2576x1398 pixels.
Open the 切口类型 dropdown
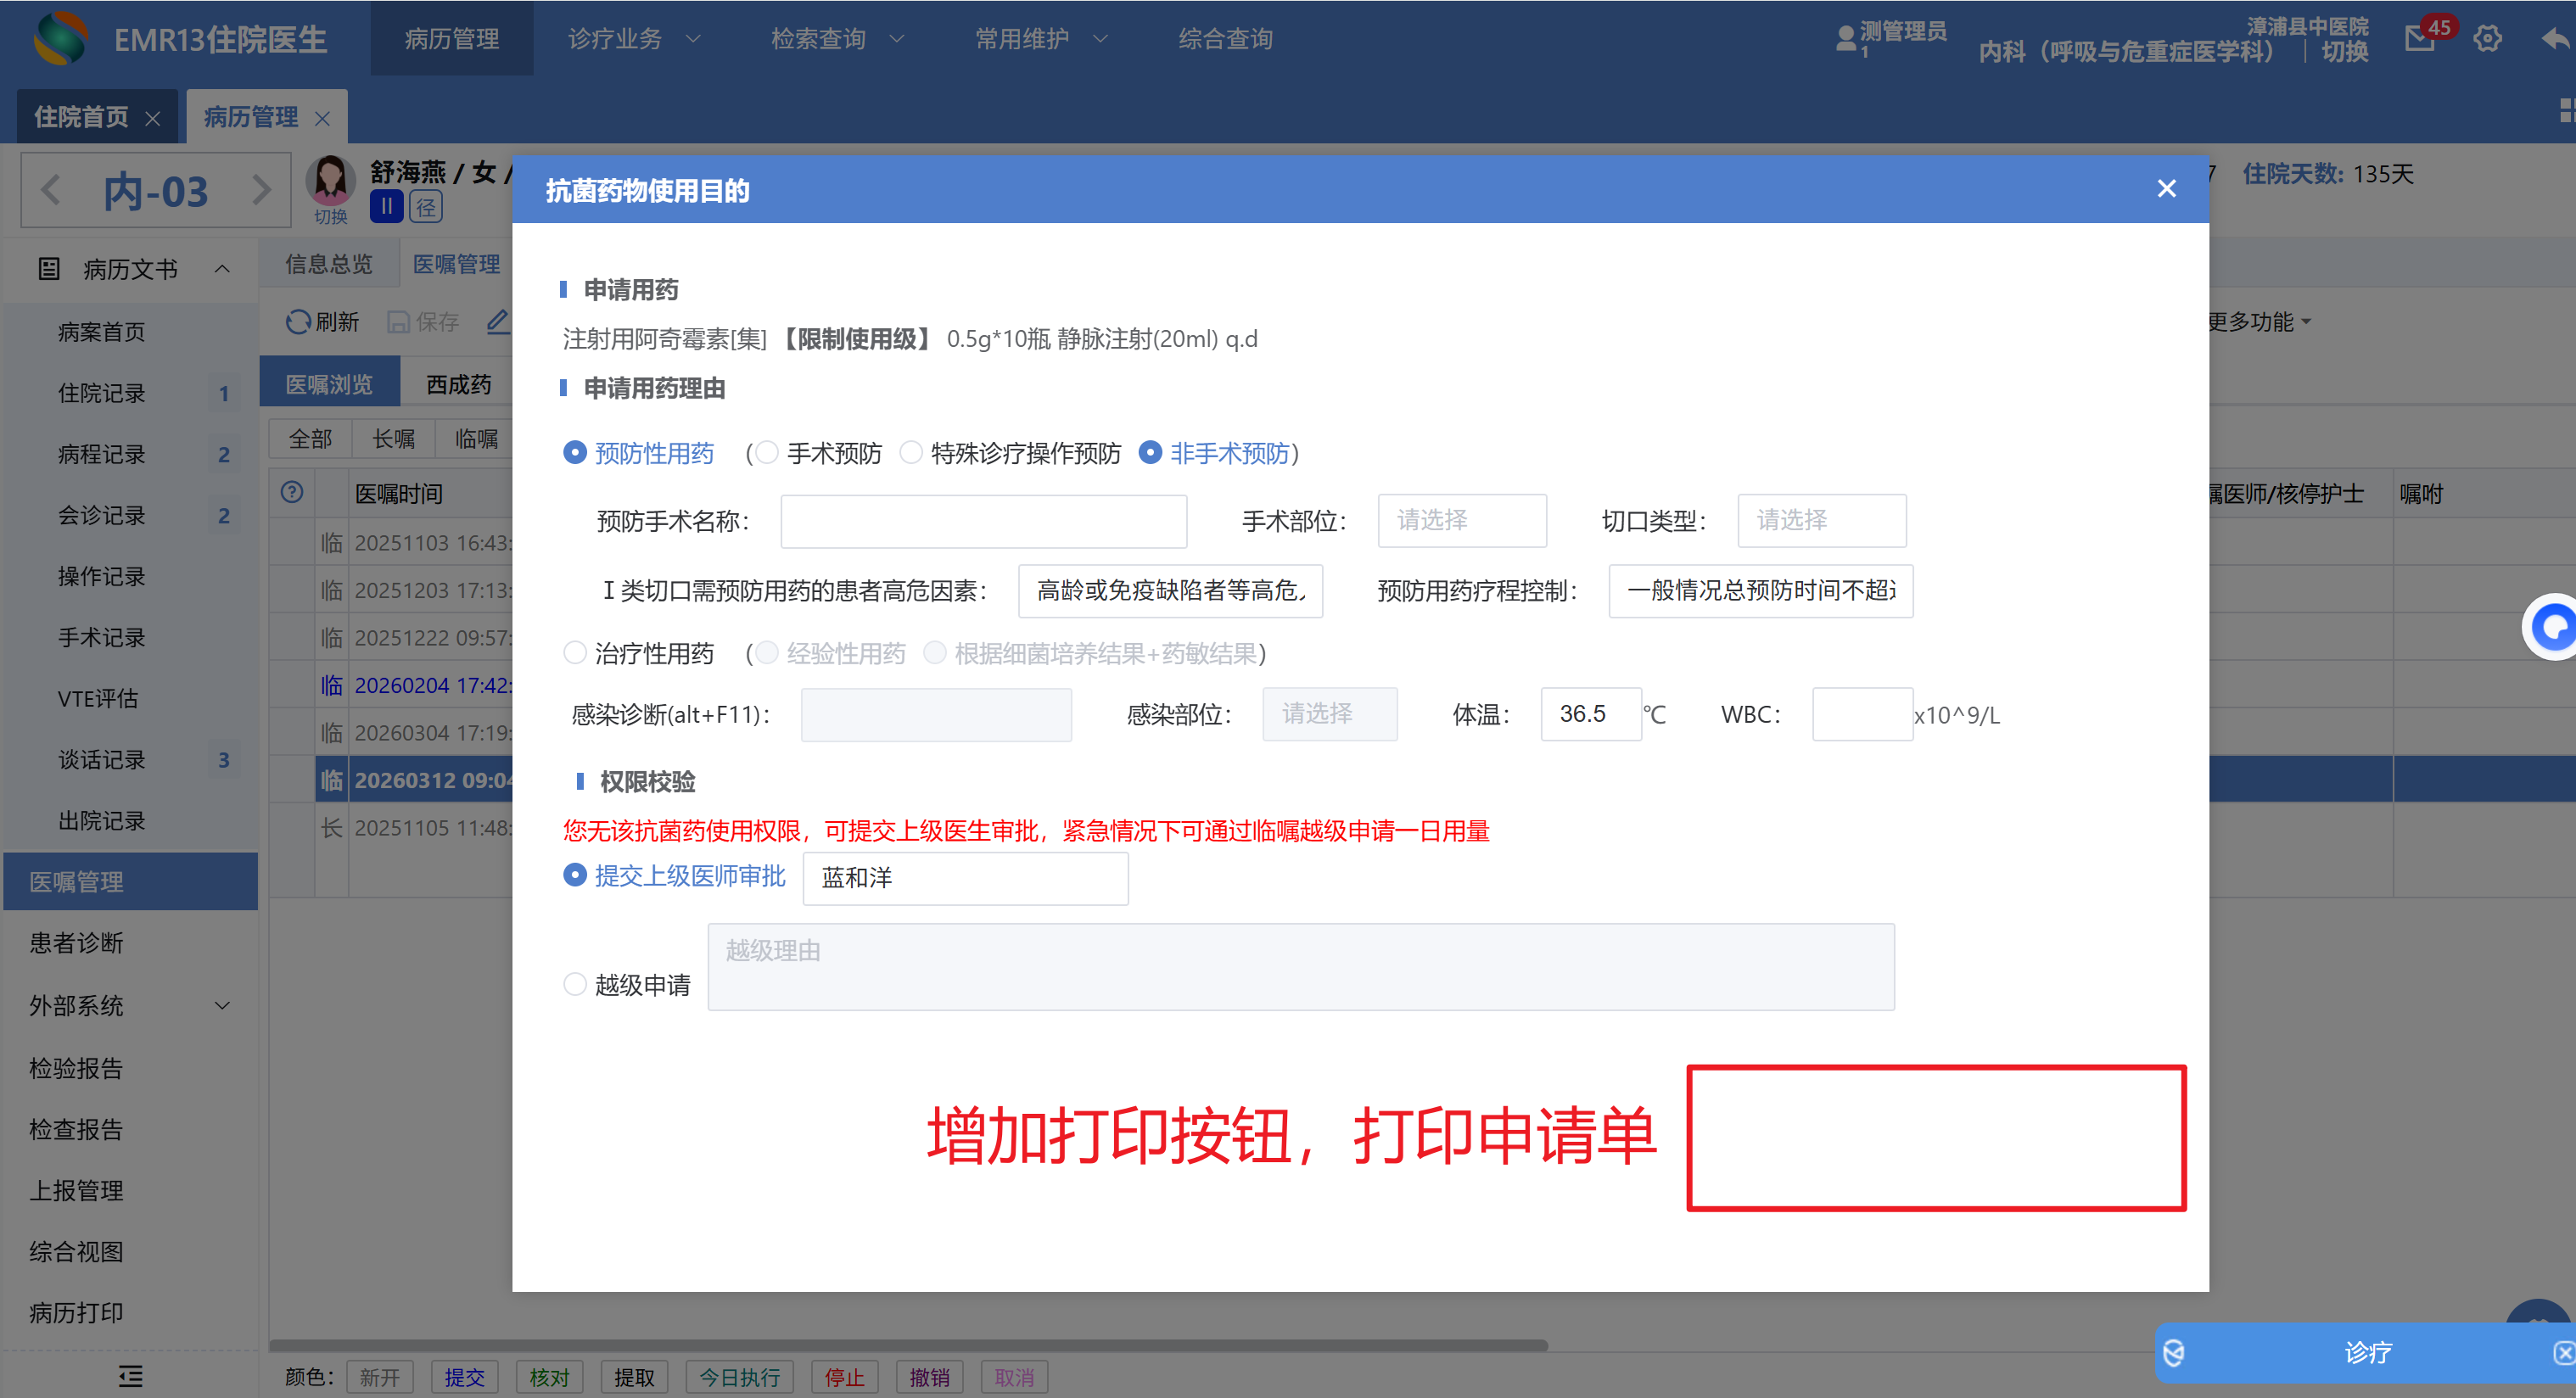(1820, 520)
